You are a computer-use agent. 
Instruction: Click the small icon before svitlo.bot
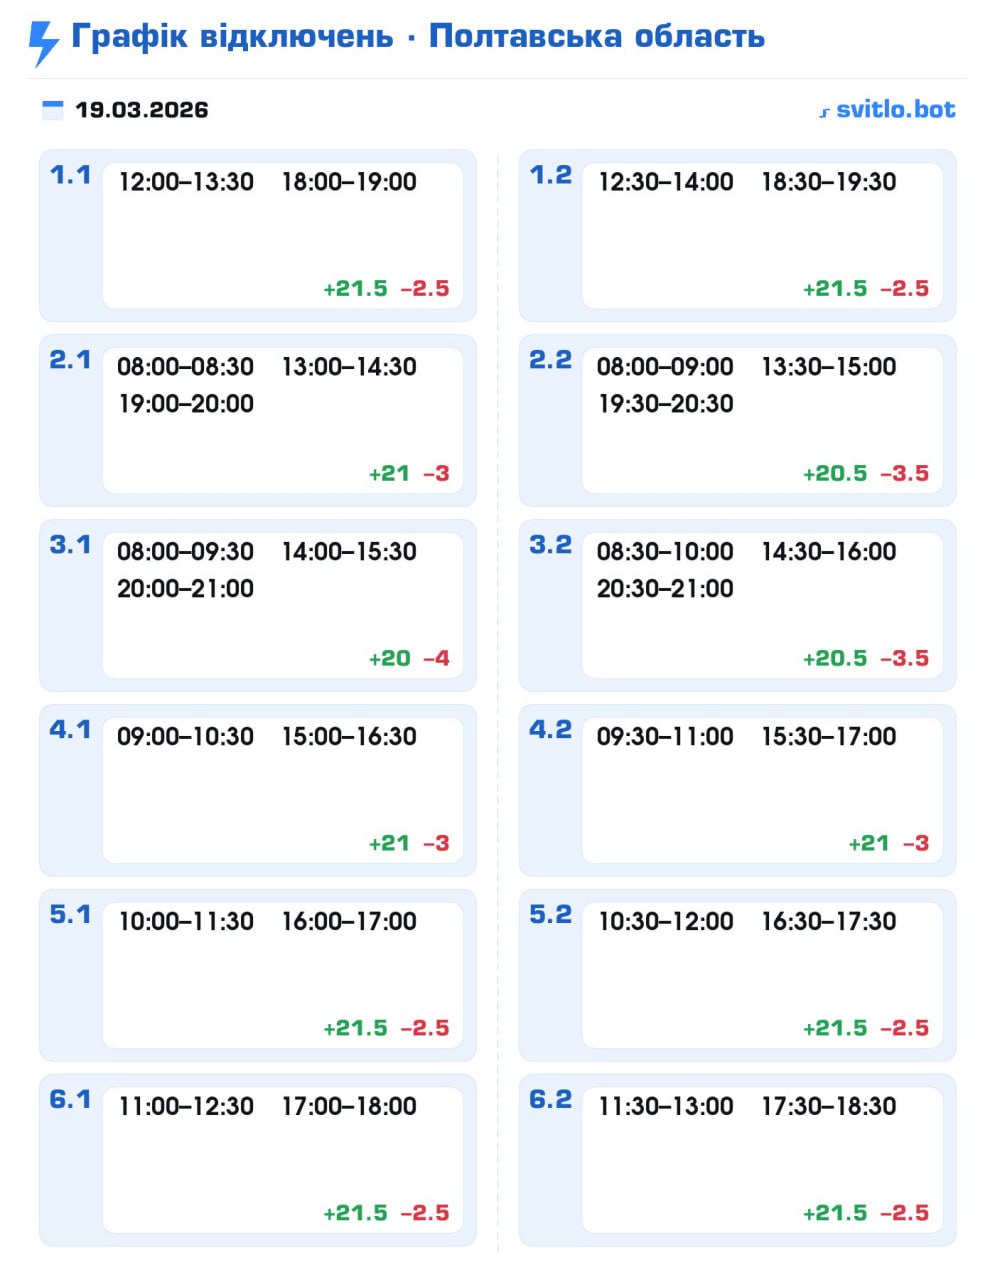click(824, 112)
